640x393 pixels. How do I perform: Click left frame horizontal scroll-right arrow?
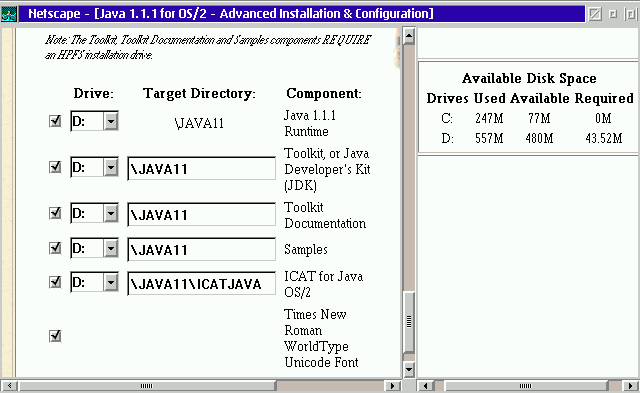393,386
